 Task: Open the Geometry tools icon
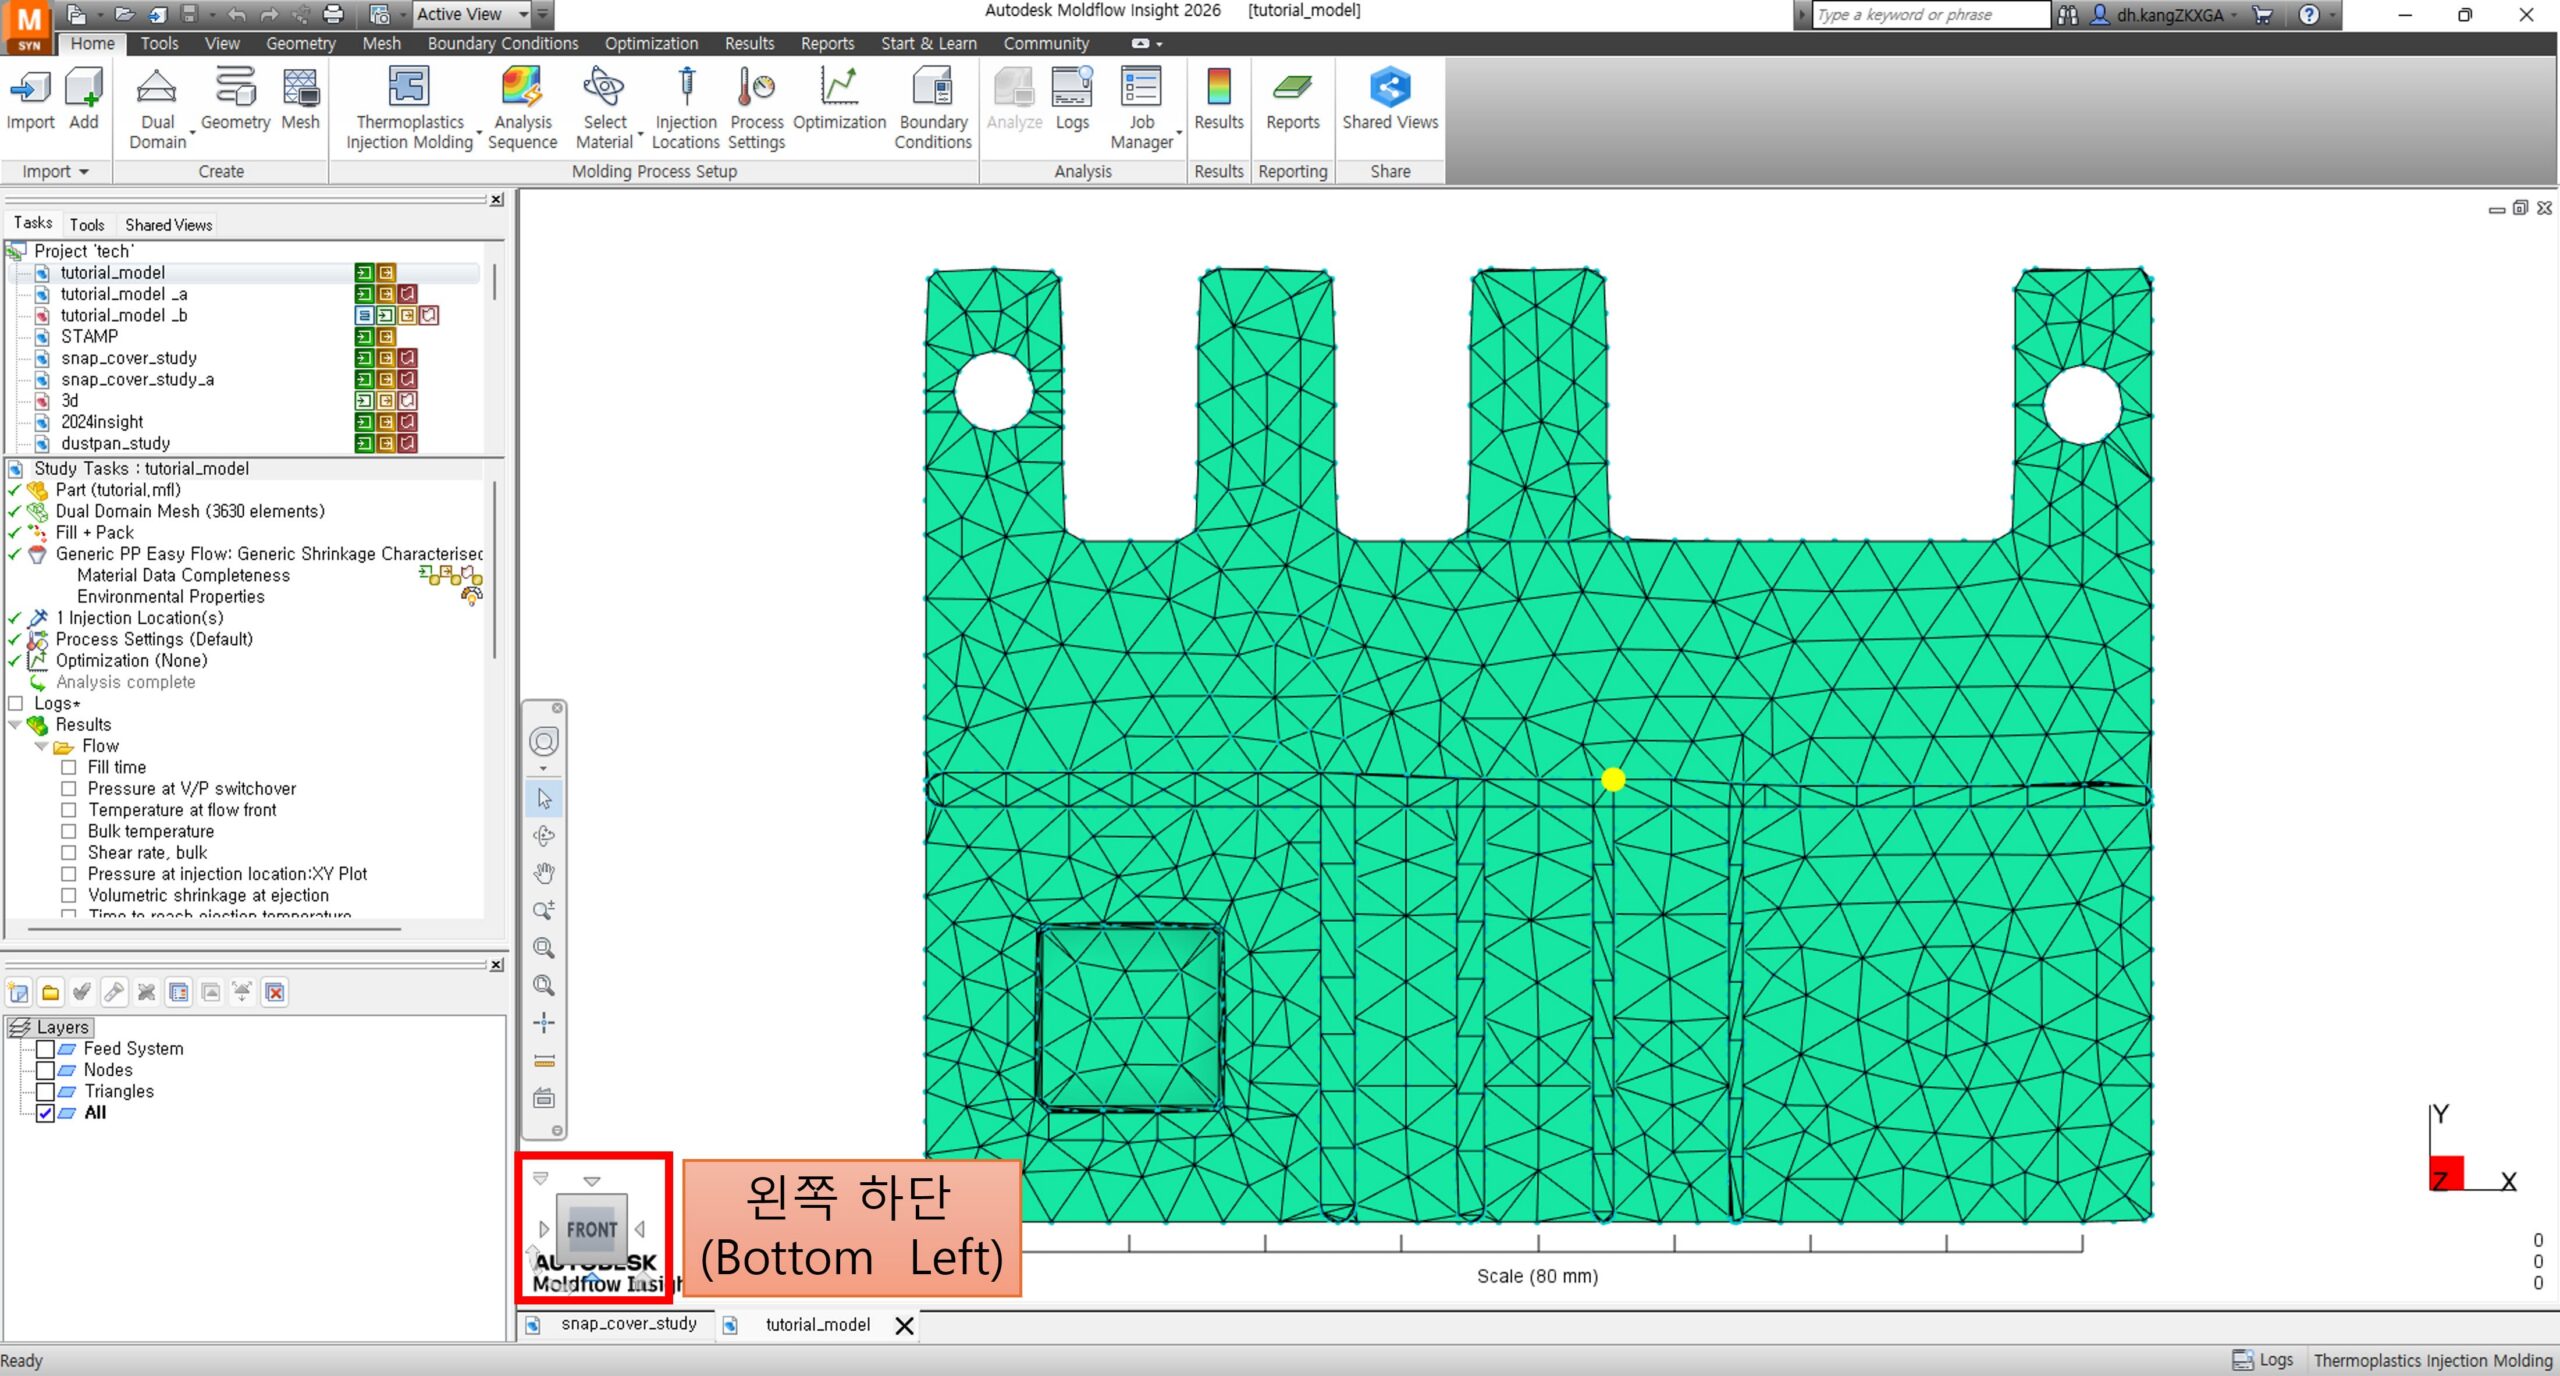236,98
